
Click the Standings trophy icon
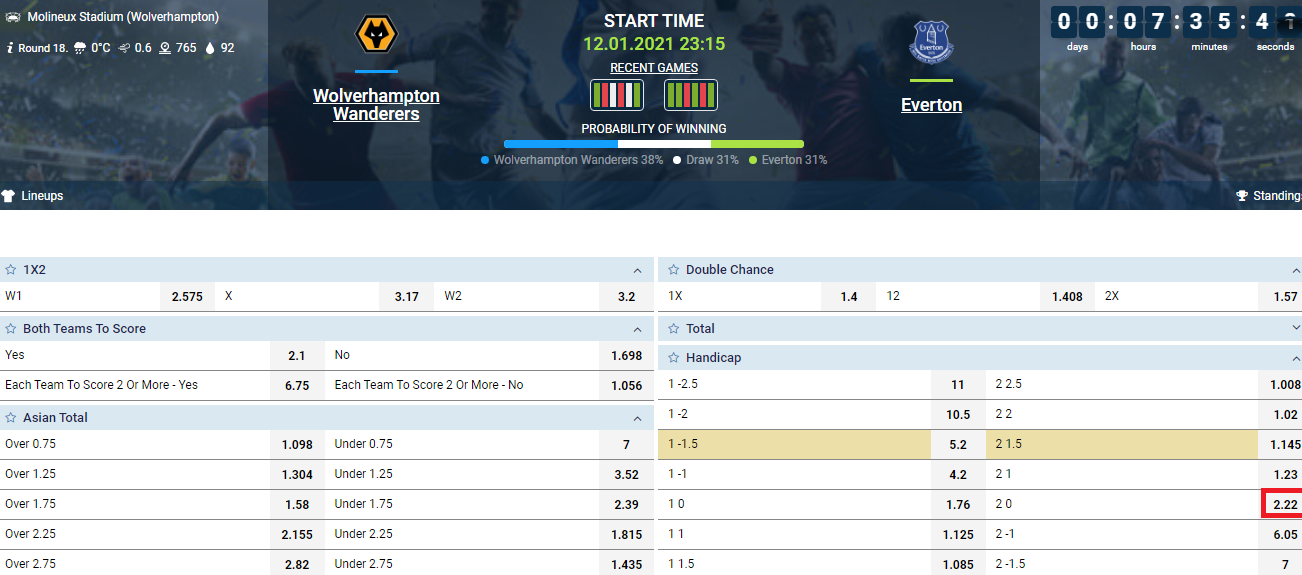(x=1242, y=196)
